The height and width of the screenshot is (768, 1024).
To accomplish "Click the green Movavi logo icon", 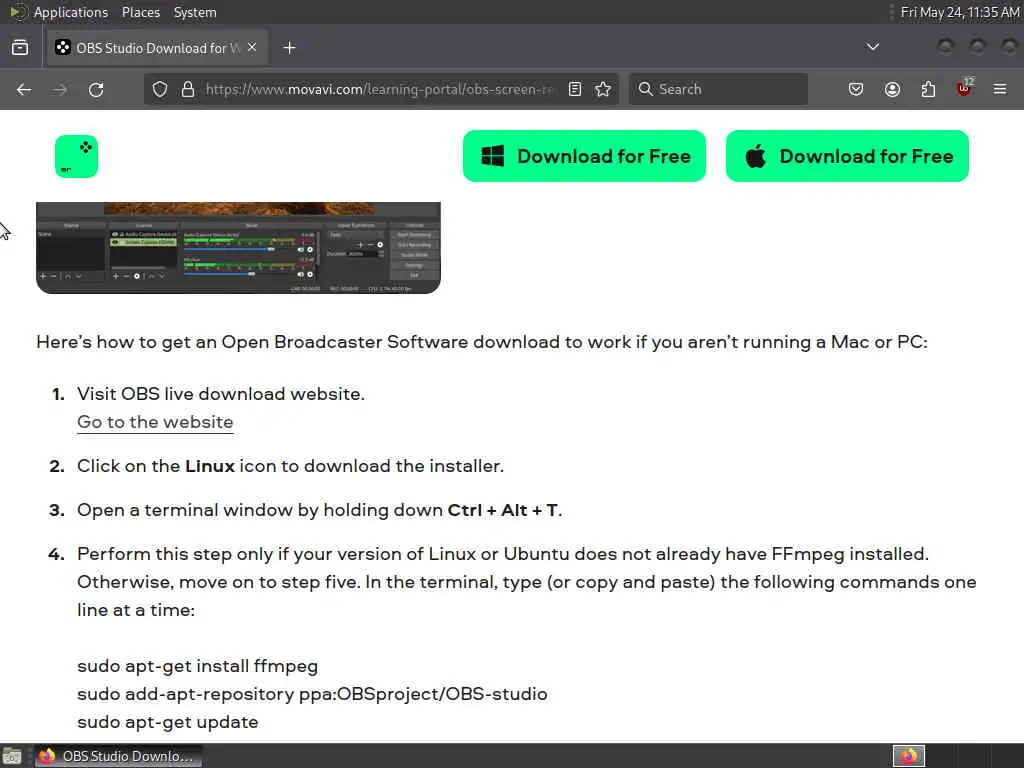I will click(x=76, y=156).
